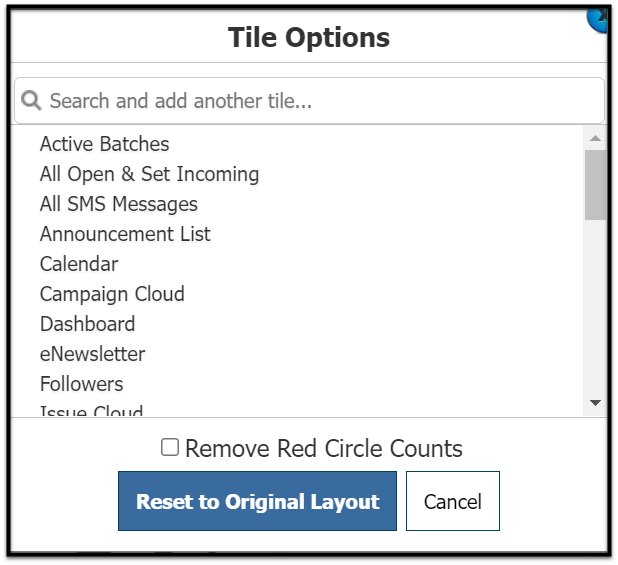
Task: Select the partially visible Issue Cloud item
Action: (x=91, y=411)
